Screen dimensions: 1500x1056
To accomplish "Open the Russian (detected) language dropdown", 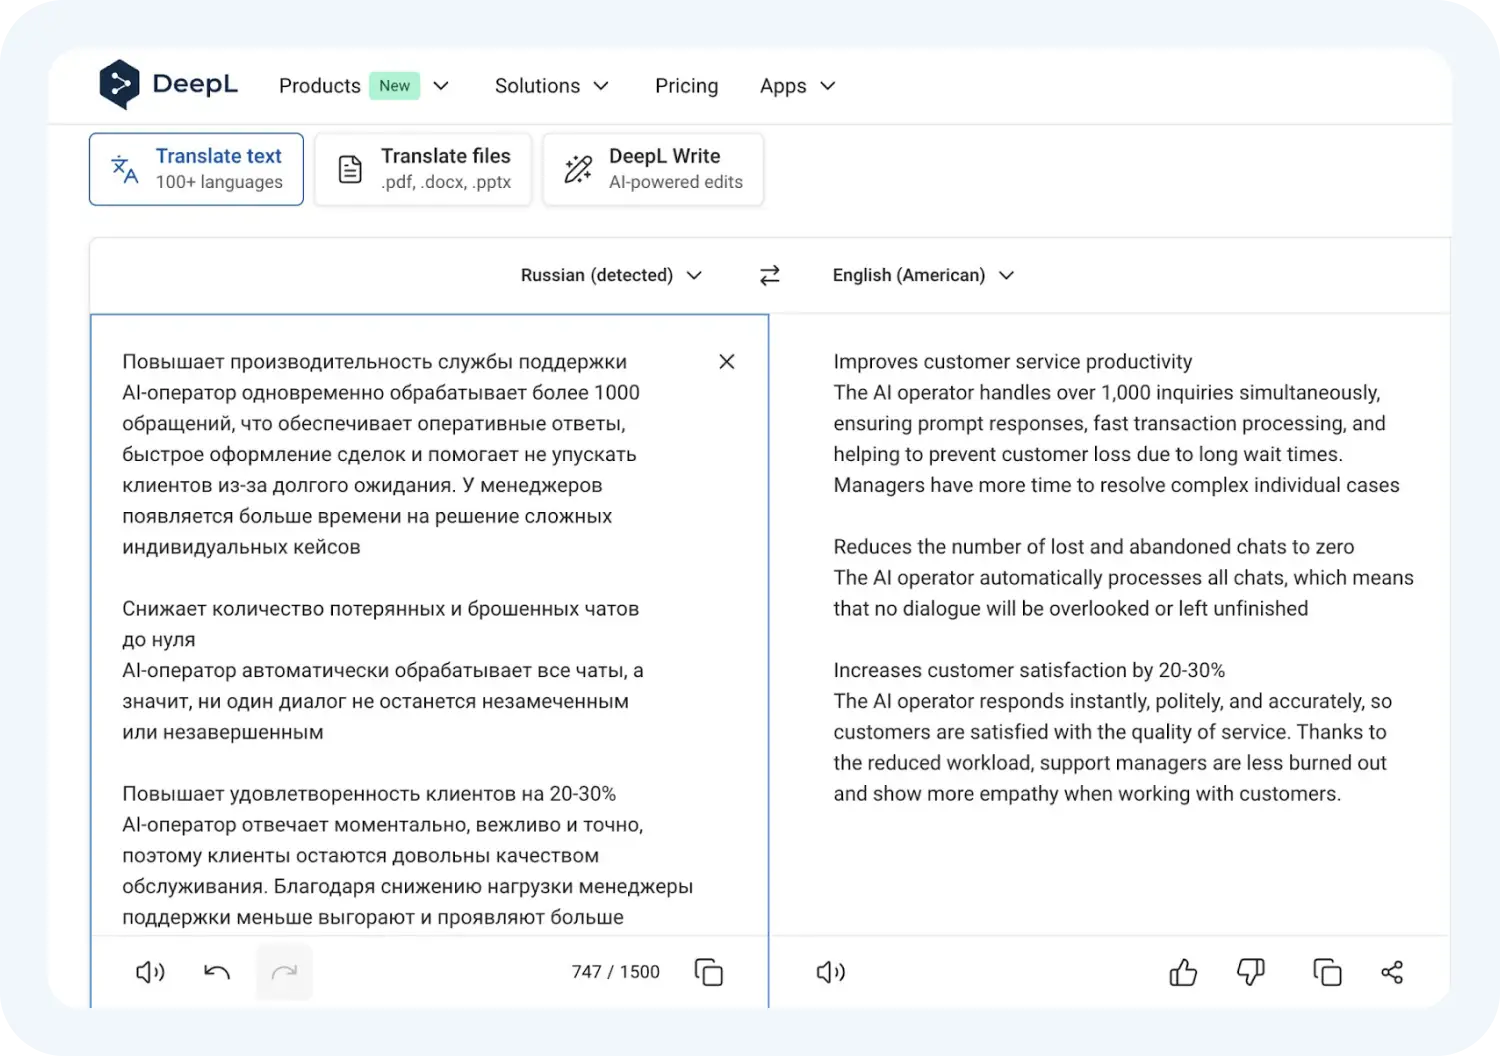I will point(611,275).
